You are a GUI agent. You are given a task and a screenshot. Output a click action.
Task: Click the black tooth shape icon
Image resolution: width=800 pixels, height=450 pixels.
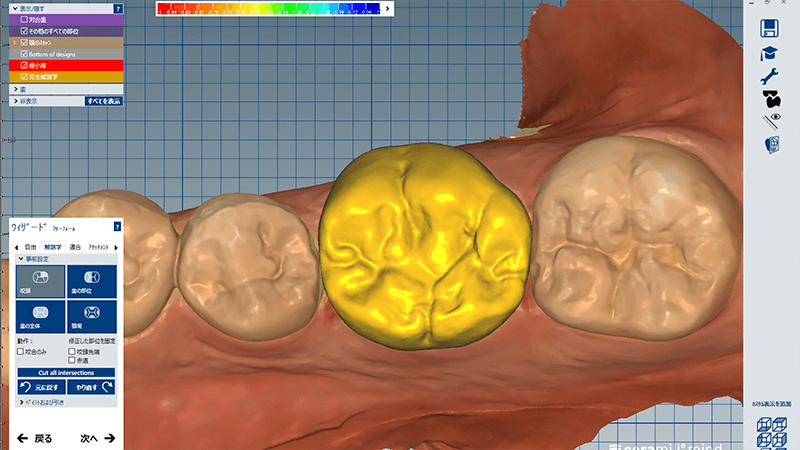(770, 99)
